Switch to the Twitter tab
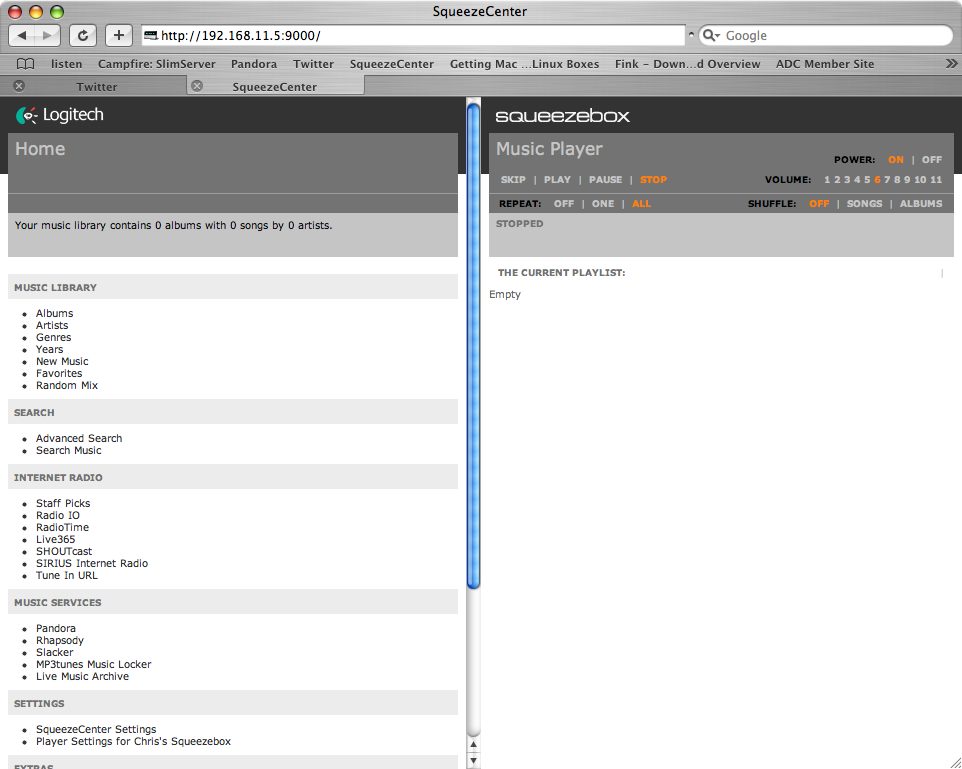Viewport: 962px width, 769px height. tap(97, 87)
